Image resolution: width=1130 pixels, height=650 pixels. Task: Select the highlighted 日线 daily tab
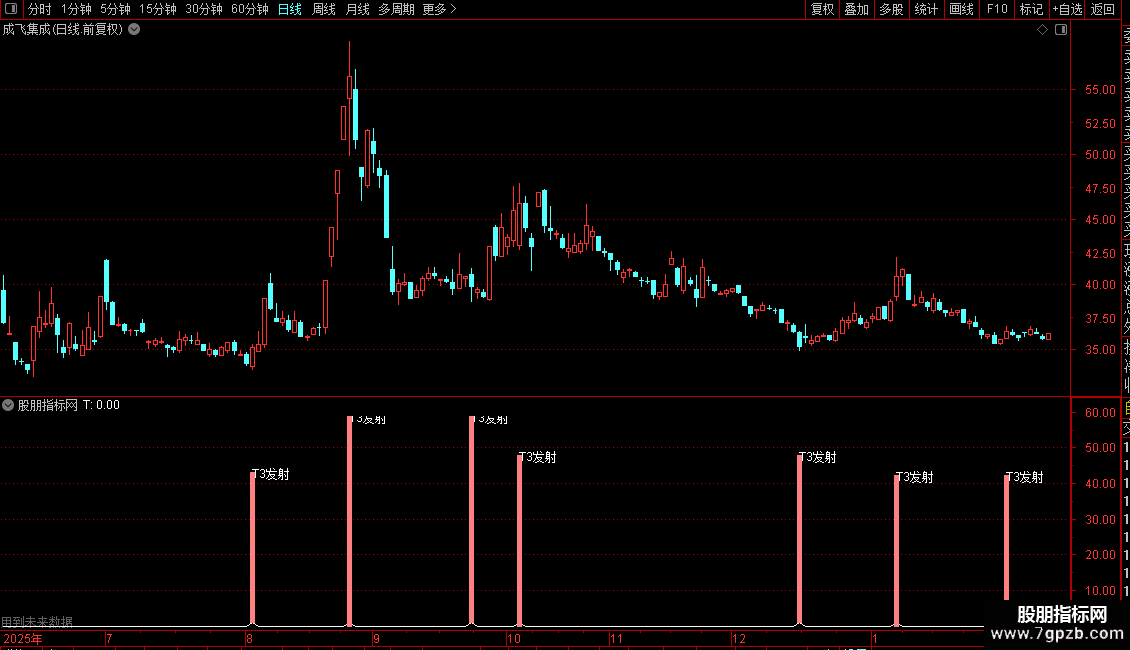pyautogui.click(x=290, y=9)
